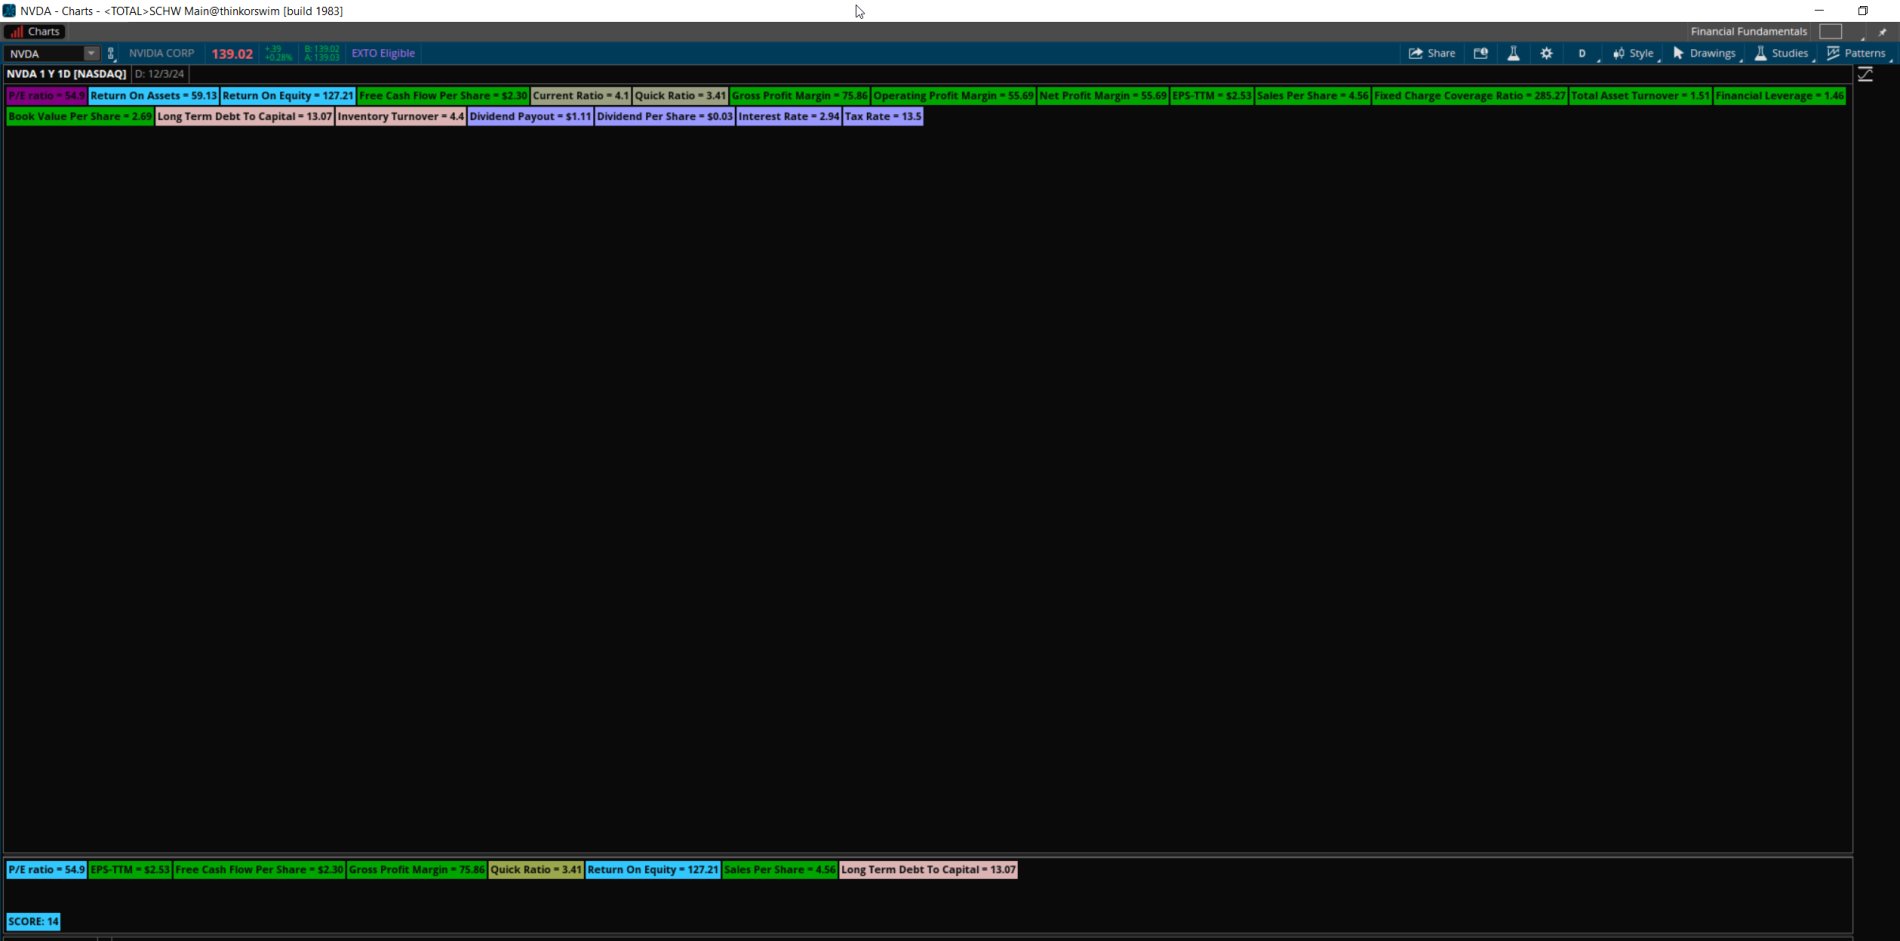Screen dimensions: 1900x941
Task: Click the drawing tool icon at chart's right edge
Action: click(1865, 75)
